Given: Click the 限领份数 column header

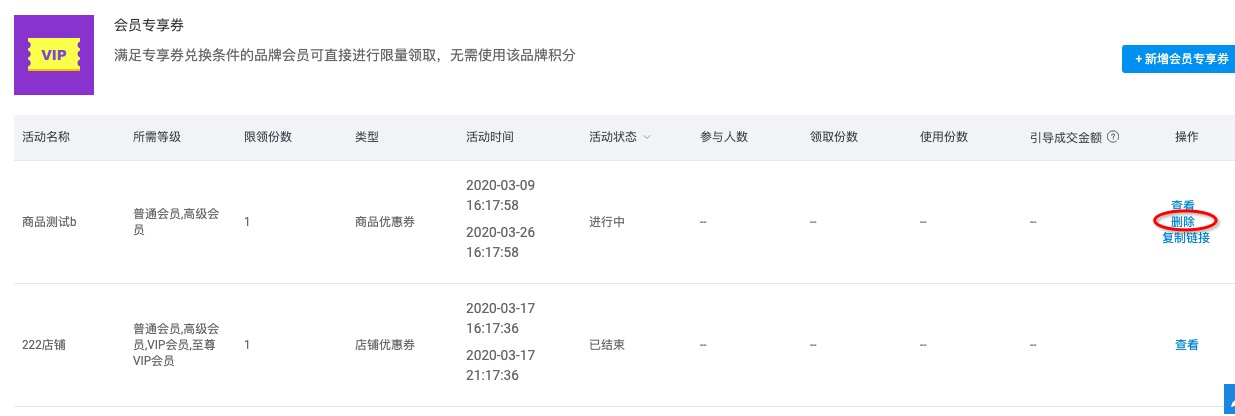Looking at the screenshot, I should click(267, 137).
